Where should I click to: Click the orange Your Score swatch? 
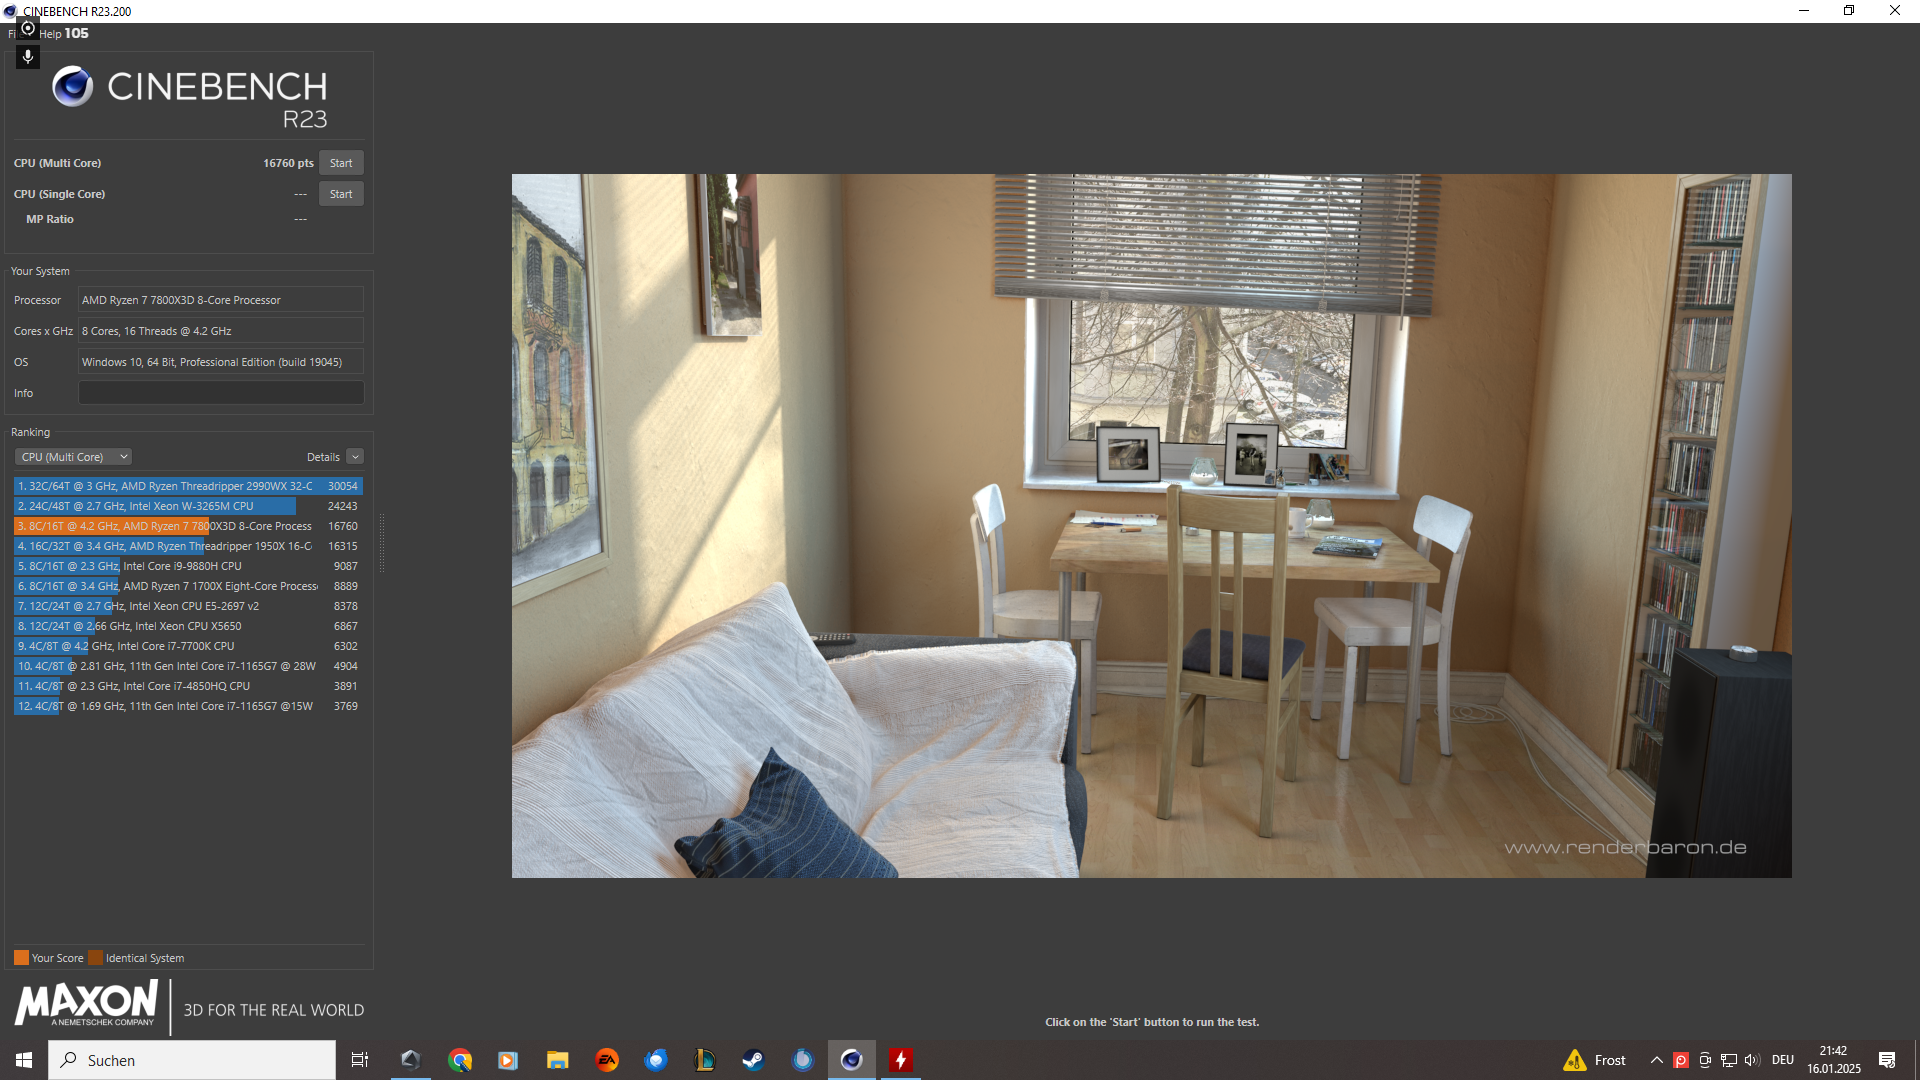[21, 958]
